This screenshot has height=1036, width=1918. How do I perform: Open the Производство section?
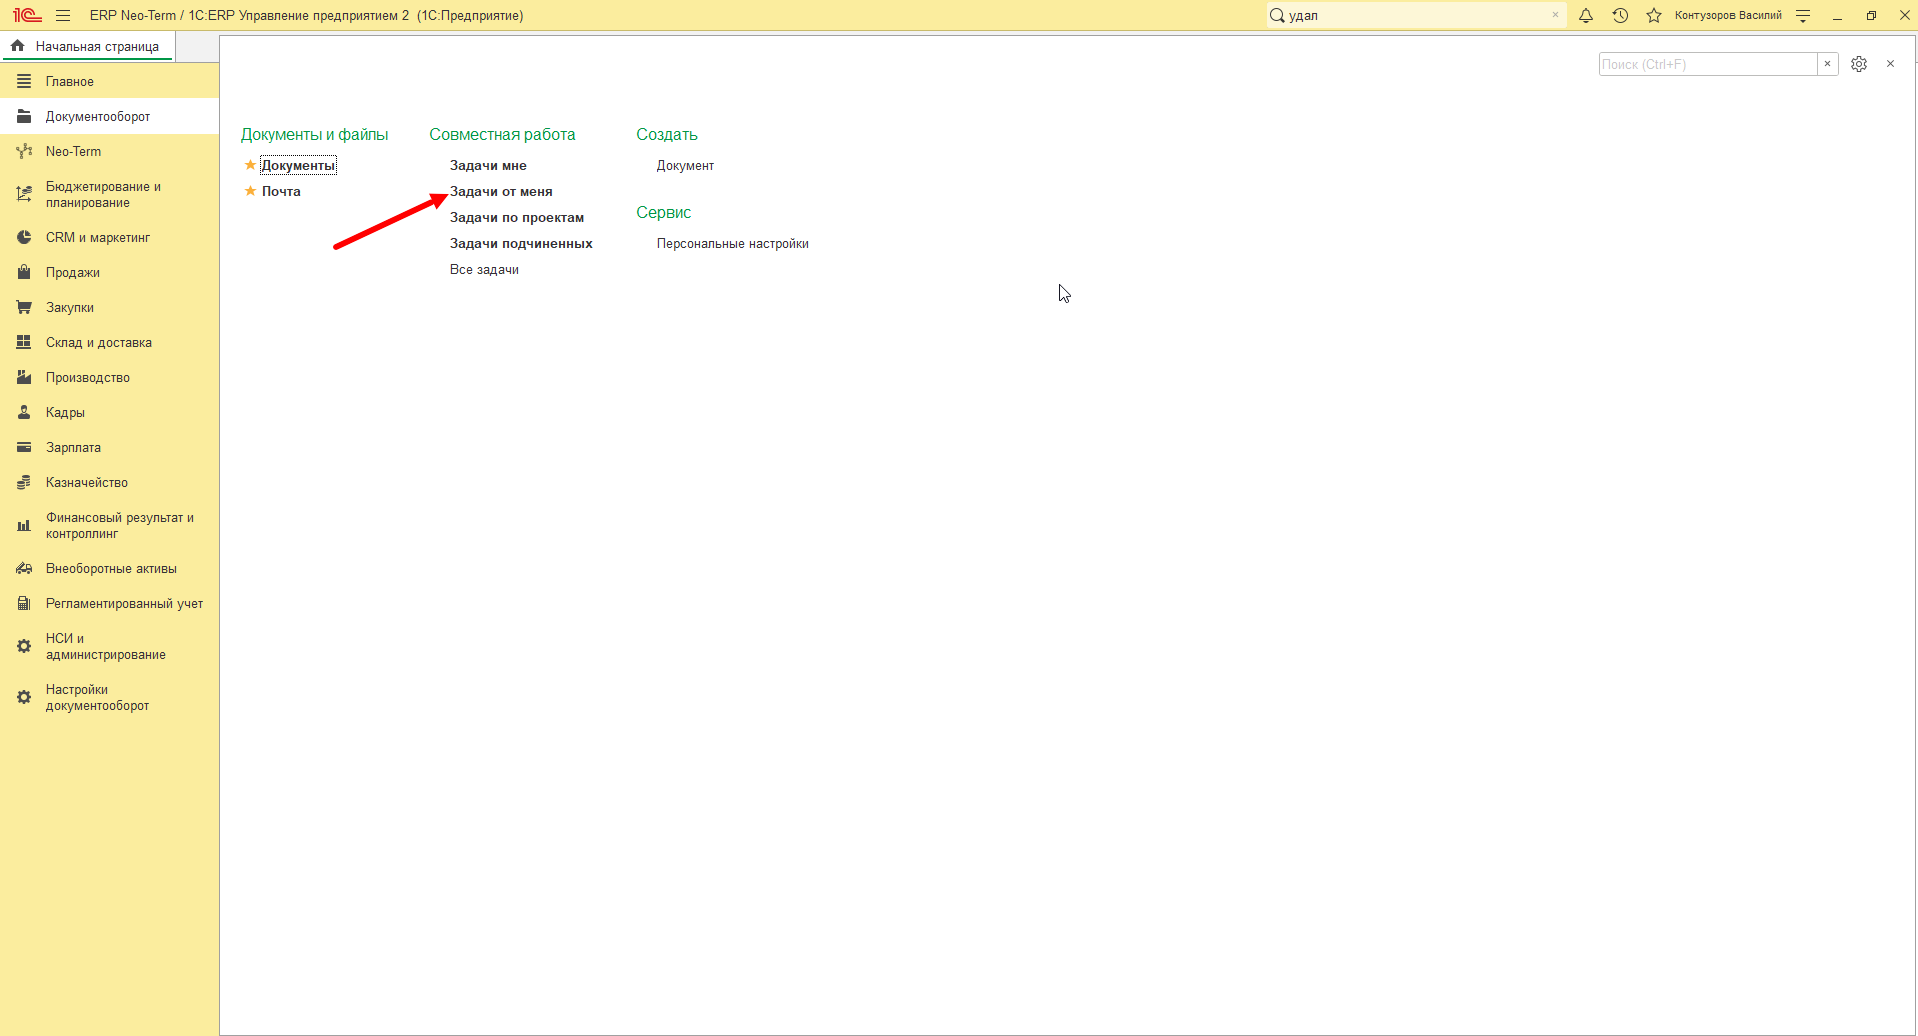click(88, 377)
